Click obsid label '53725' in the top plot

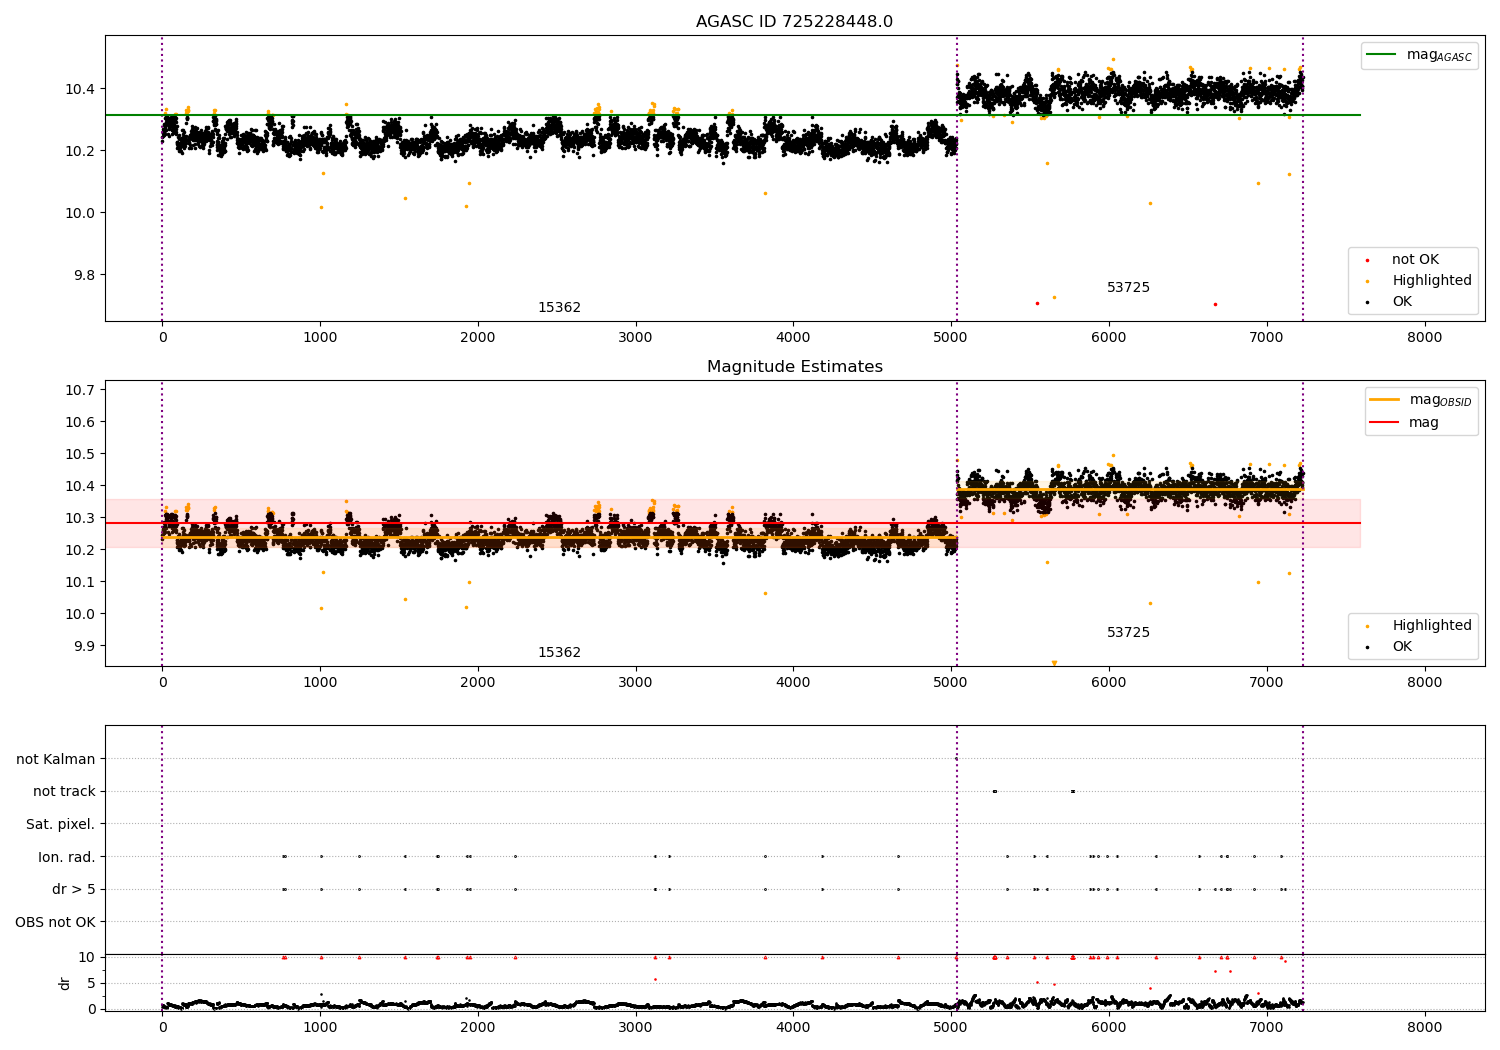point(1128,288)
